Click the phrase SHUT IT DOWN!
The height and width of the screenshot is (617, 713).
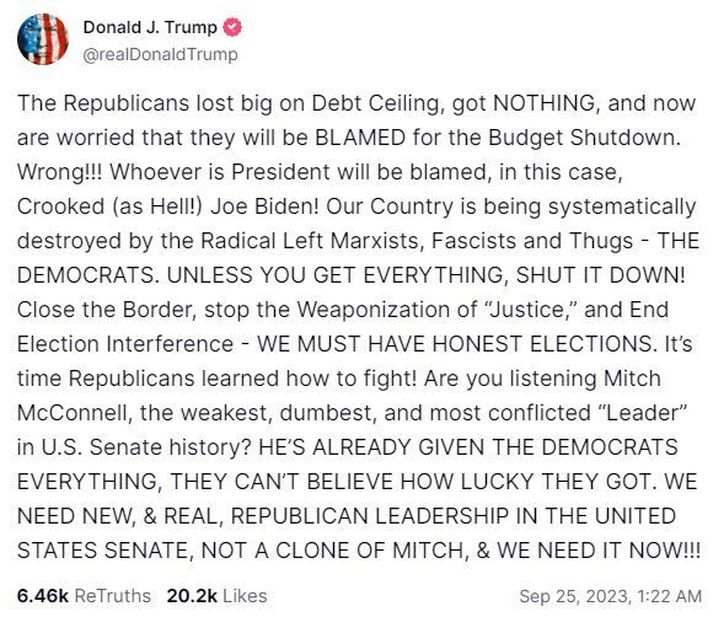[x=600, y=275]
